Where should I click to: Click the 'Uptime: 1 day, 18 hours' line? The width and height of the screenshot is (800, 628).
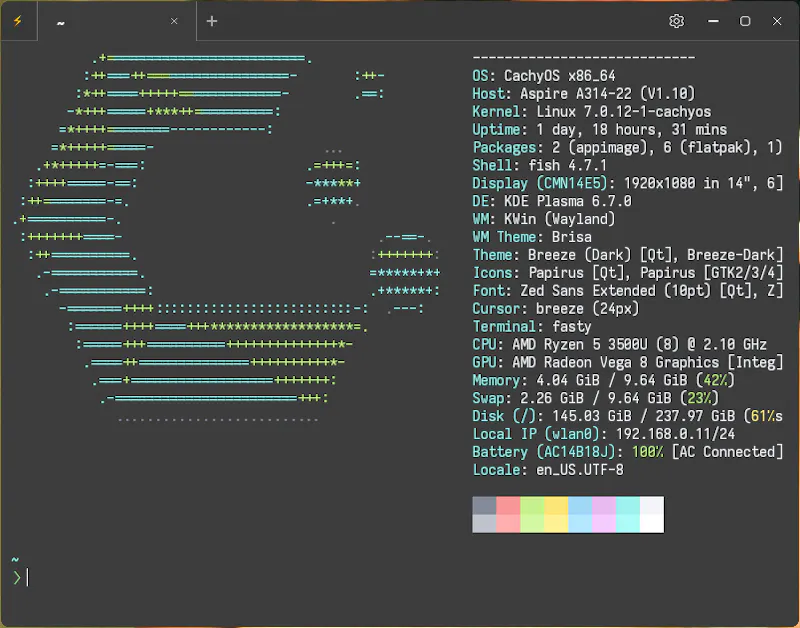599,130
